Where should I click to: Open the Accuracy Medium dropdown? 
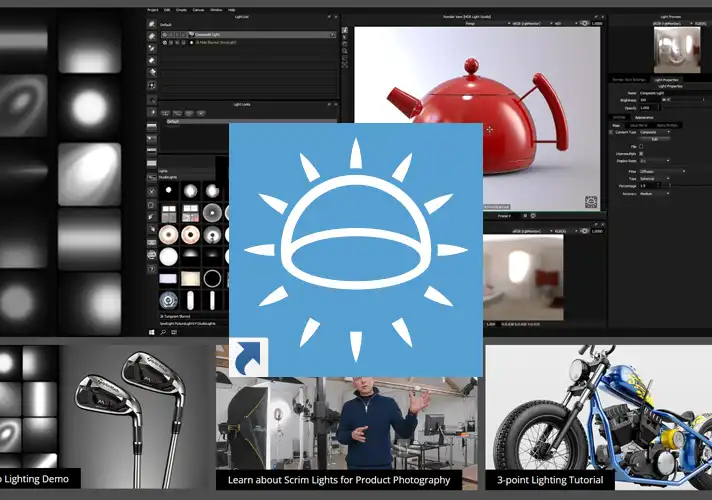point(655,193)
